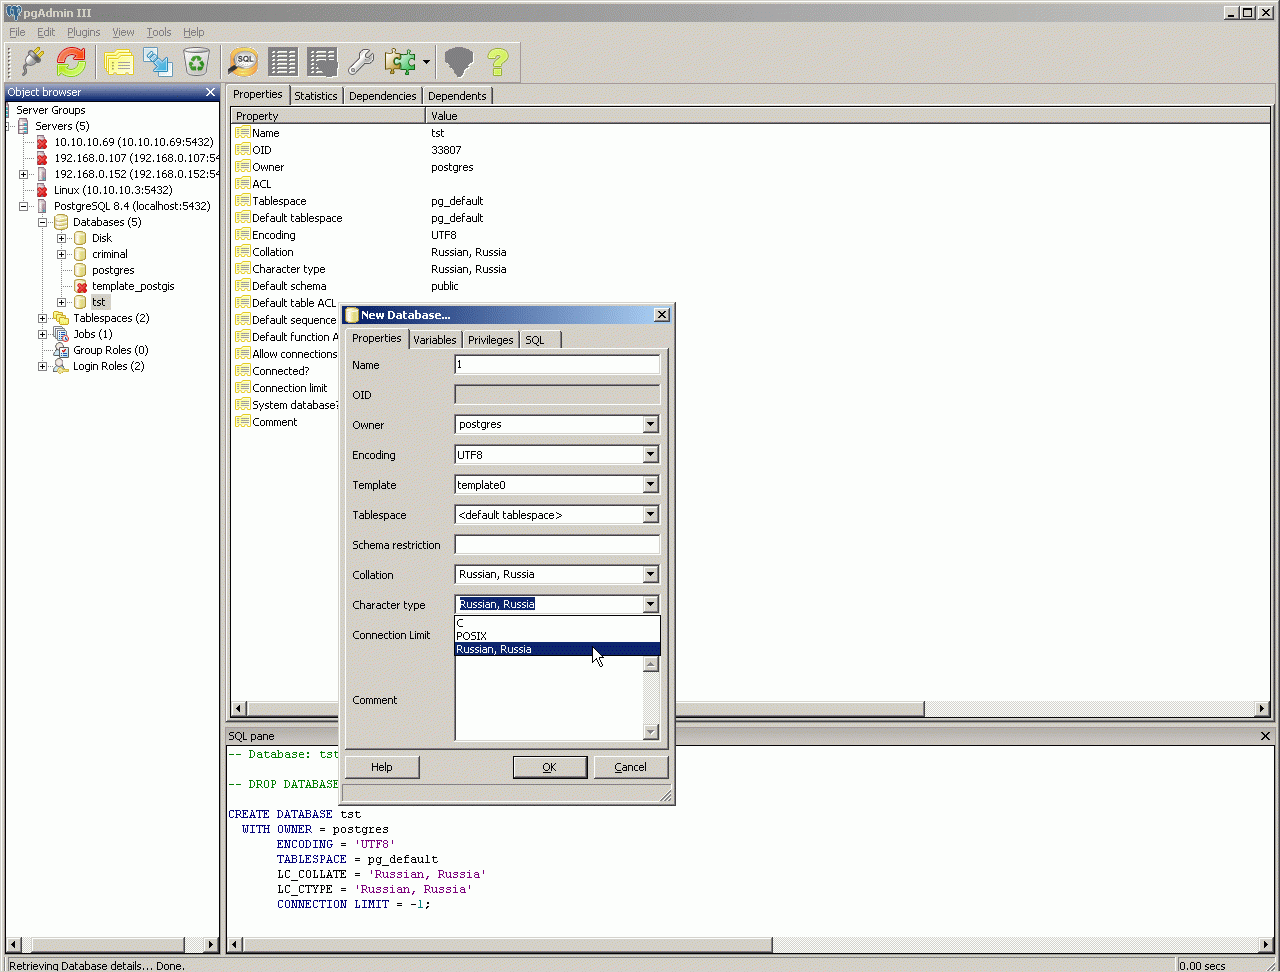
Task: Click the disconnected 10.10.10.69 server icon
Action: pos(41,142)
